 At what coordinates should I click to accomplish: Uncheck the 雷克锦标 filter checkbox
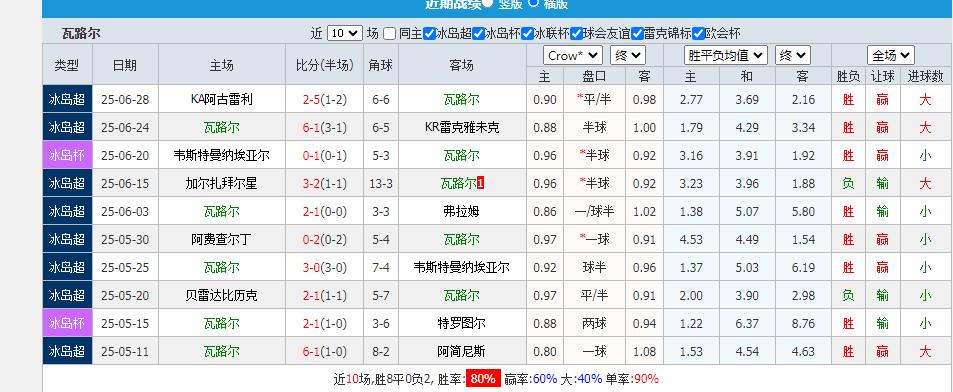637,33
